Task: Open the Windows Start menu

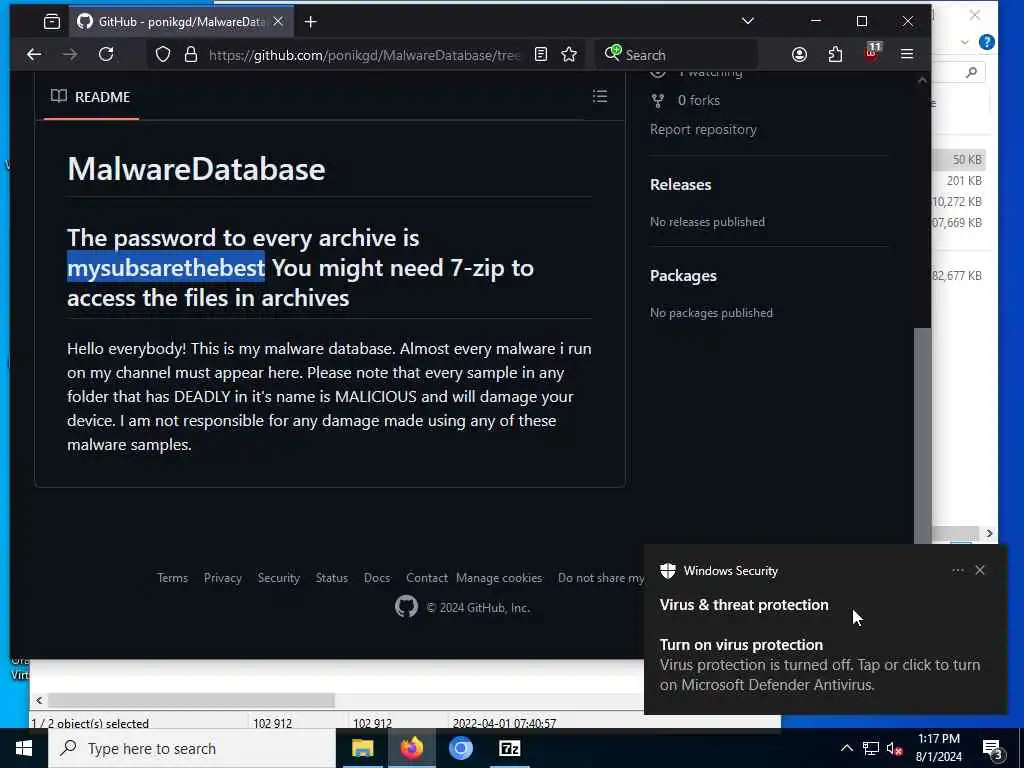Action: (24, 748)
